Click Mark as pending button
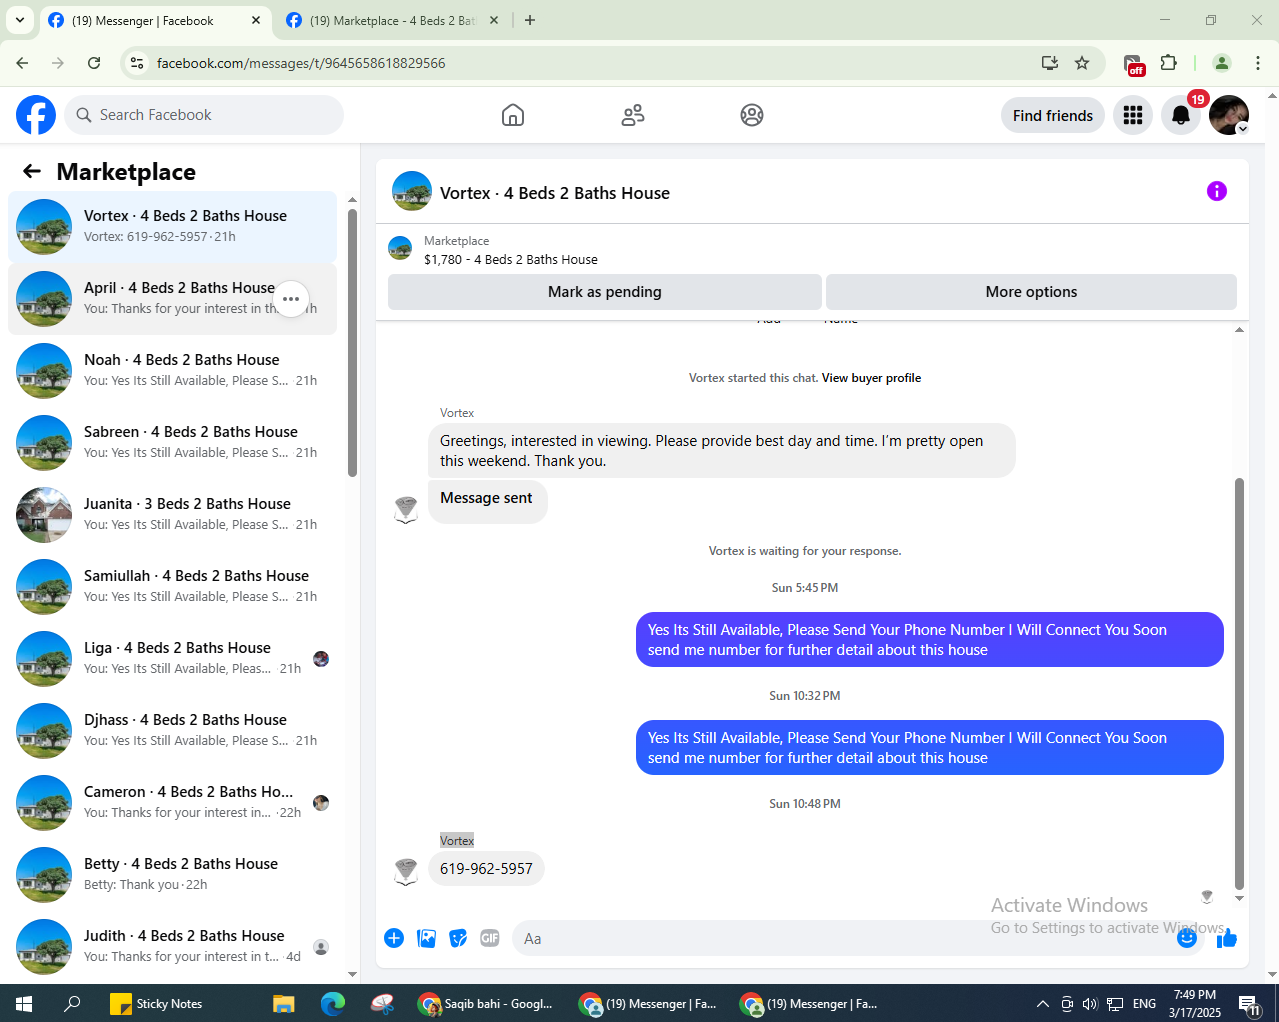The image size is (1279, 1022). (605, 292)
